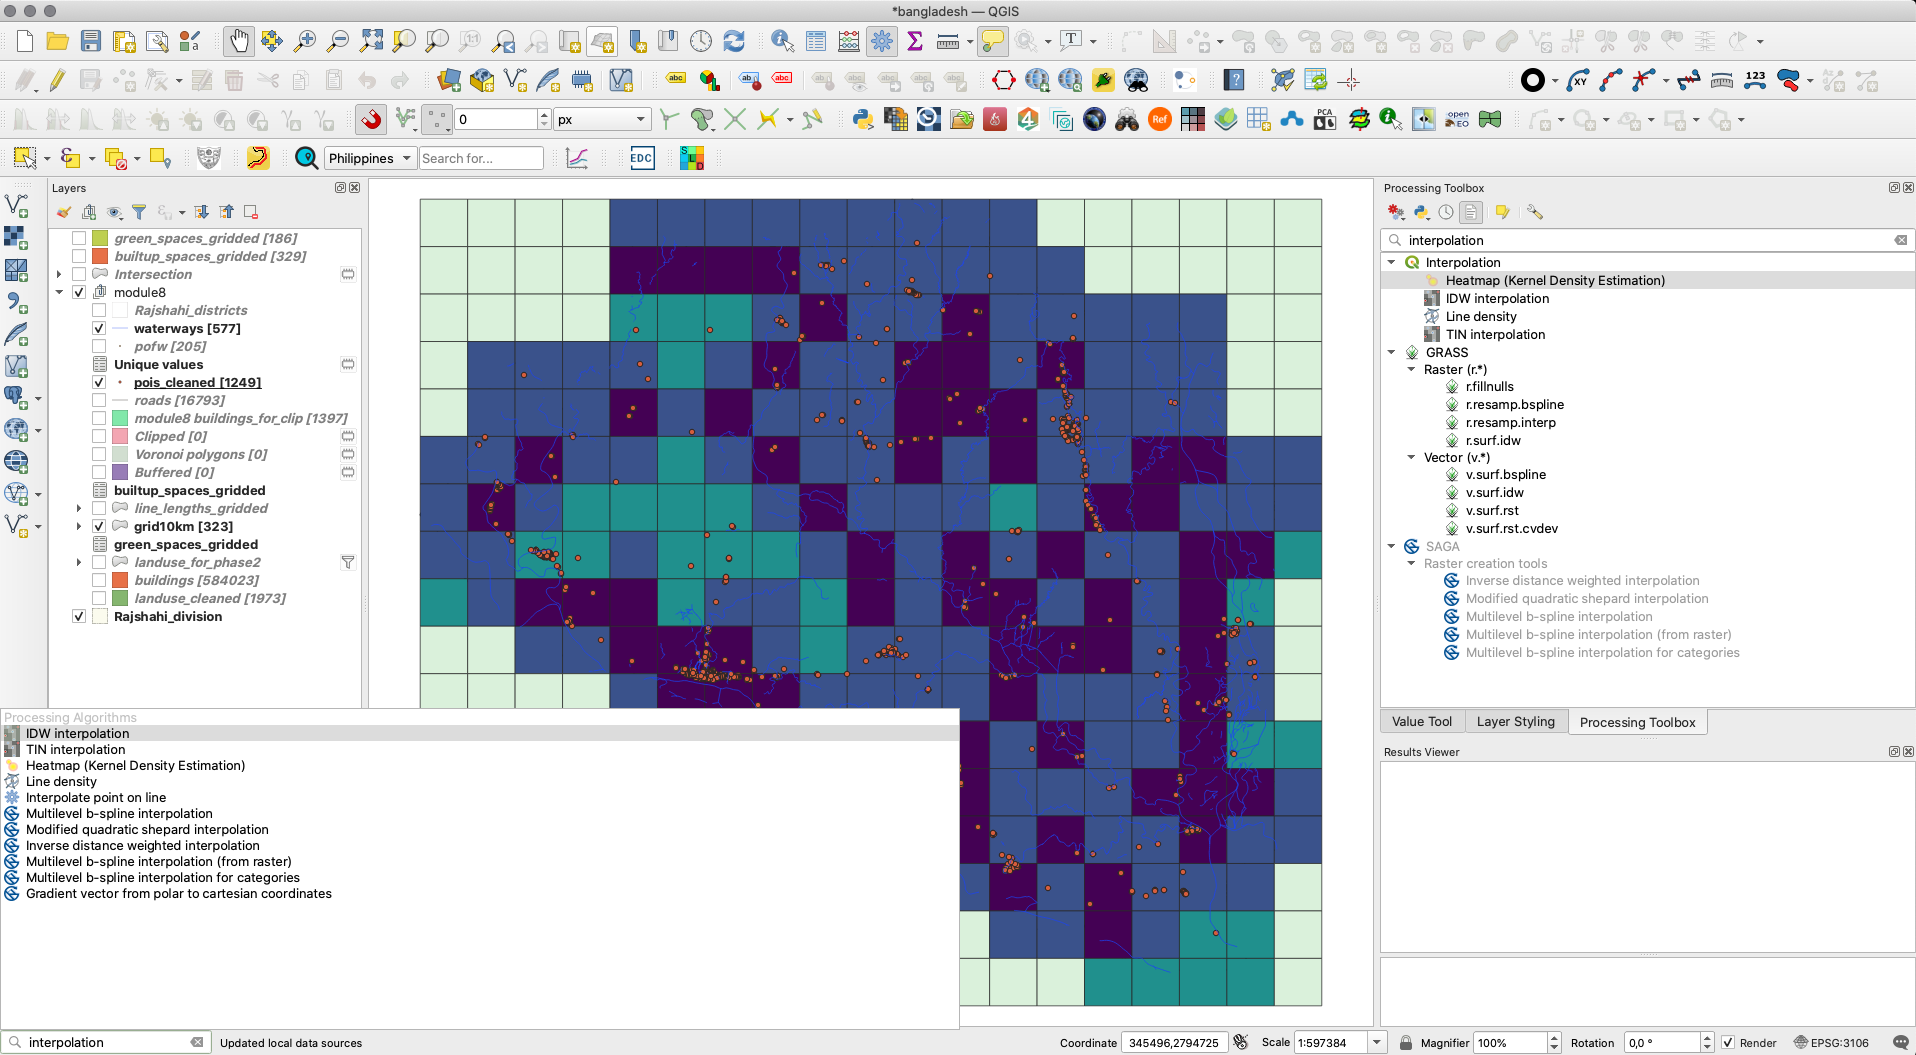Open Processing options wrench icon
Screen dimensions: 1916x1055
coord(1535,212)
